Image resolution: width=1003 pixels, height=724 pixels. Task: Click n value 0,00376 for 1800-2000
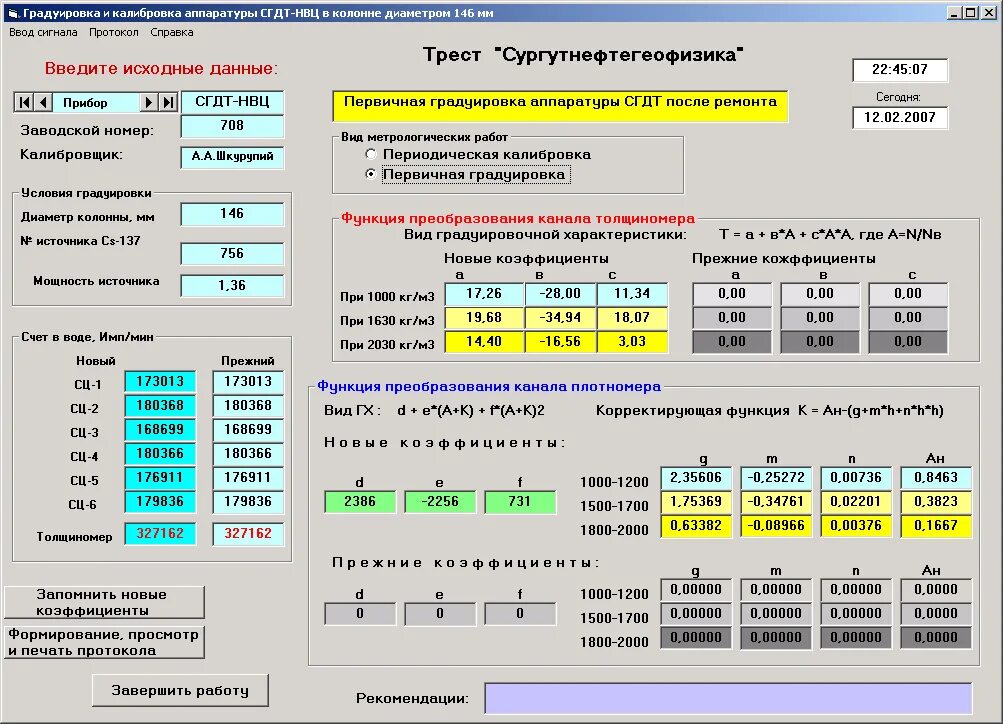tap(856, 526)
